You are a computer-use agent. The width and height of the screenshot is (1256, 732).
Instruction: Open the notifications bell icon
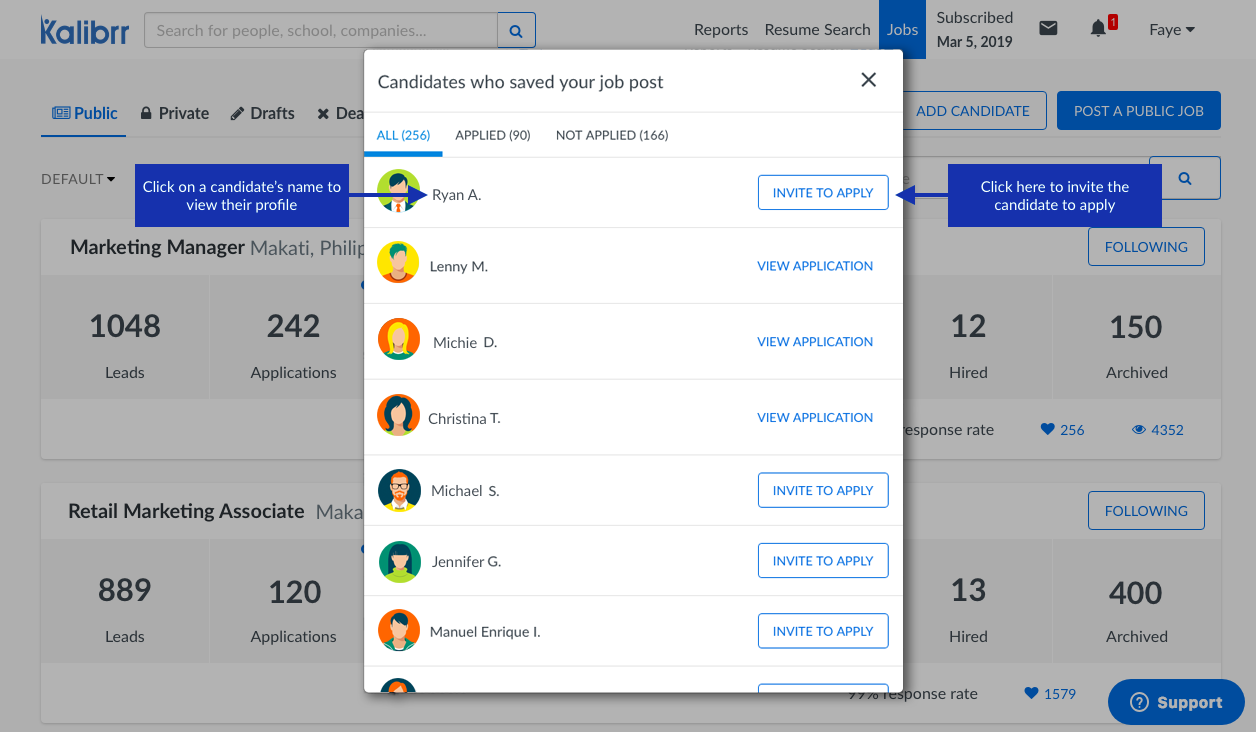click(1098, 29)
